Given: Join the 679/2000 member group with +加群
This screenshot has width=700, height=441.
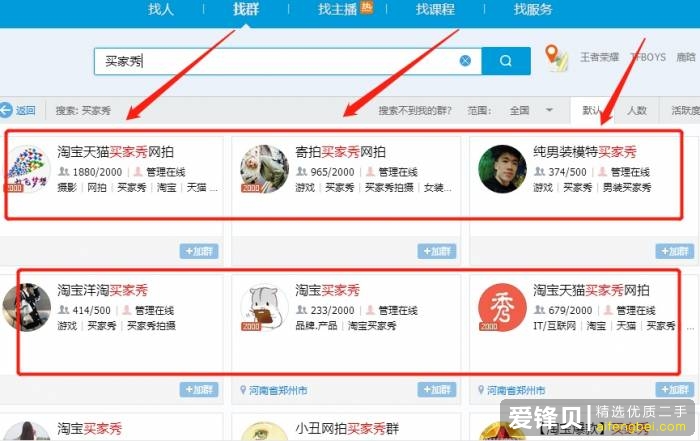Looking at the screenshot, I should click(675, 390).
